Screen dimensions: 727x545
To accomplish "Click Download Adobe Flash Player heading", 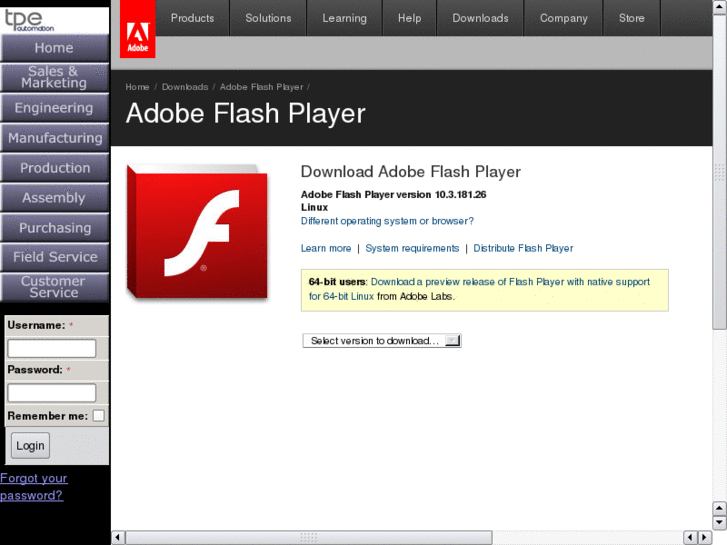I will click(x=411, y=172).
